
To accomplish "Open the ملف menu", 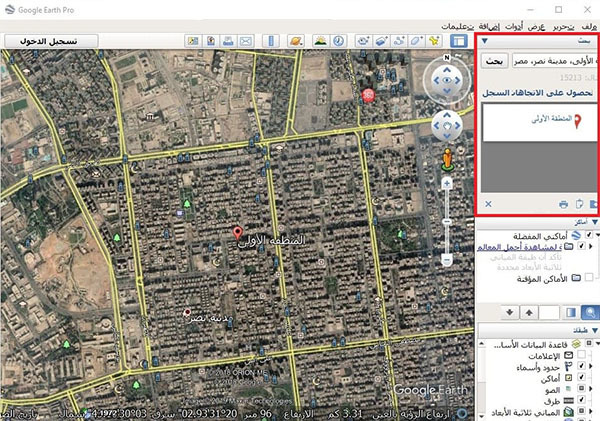I will [x=589, y=26].
